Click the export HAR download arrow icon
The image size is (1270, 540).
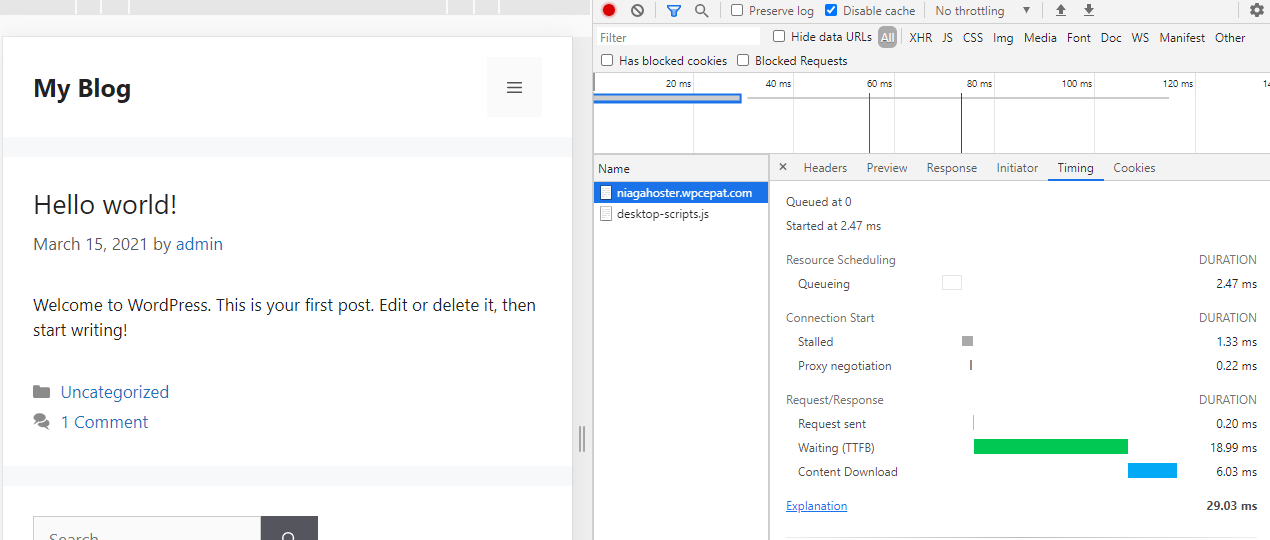click(1089, 11)
